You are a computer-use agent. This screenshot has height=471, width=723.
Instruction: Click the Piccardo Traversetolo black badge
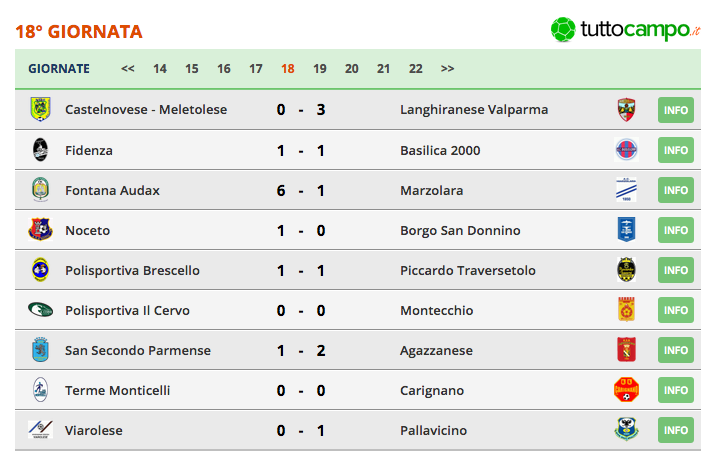tap(626, 269)
